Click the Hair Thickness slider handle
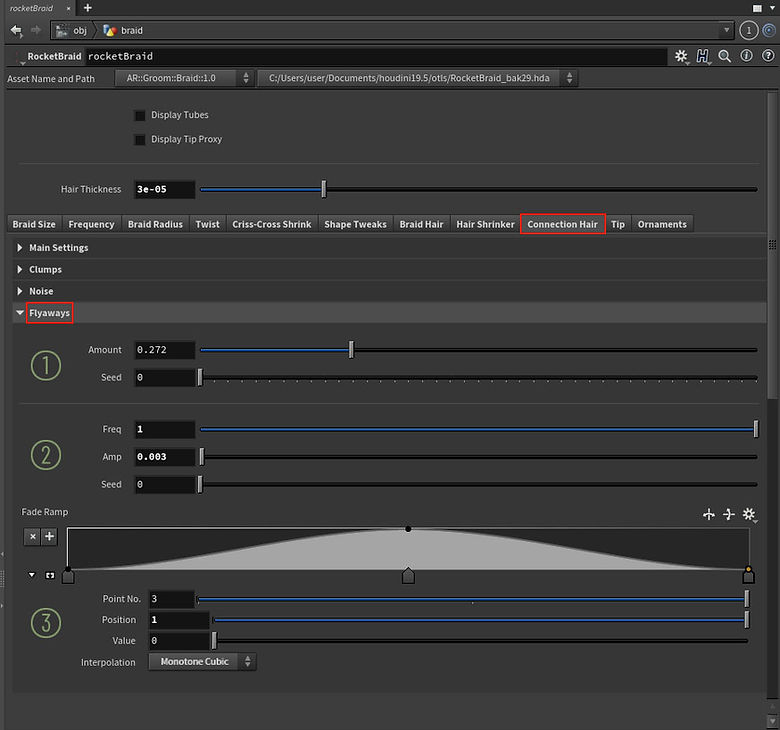This screenshot has width=780, height=730. click(x=324, y=190)
